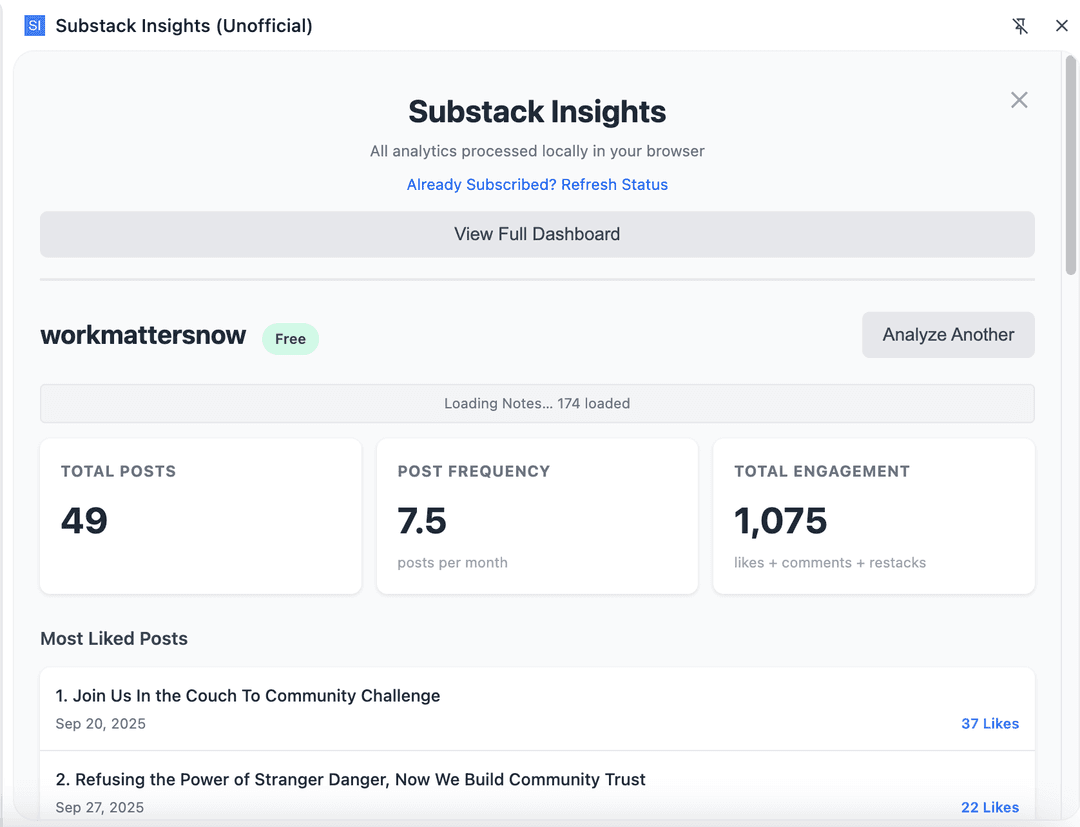Click the Substack Insights main heading
The width and height of the screenshot is (1080, 827).
(537, 112)
